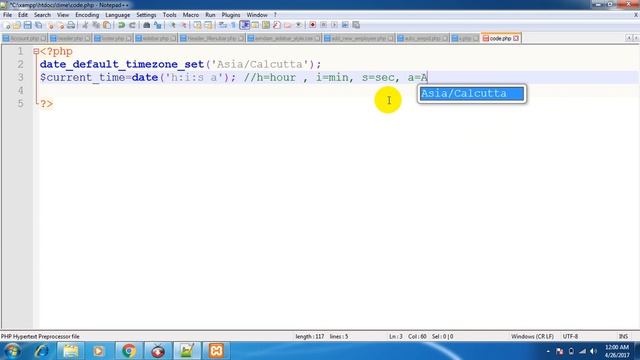Click the macro stop recording icon
This screenshot has height=360, width=640.
[x=323, y=25]
